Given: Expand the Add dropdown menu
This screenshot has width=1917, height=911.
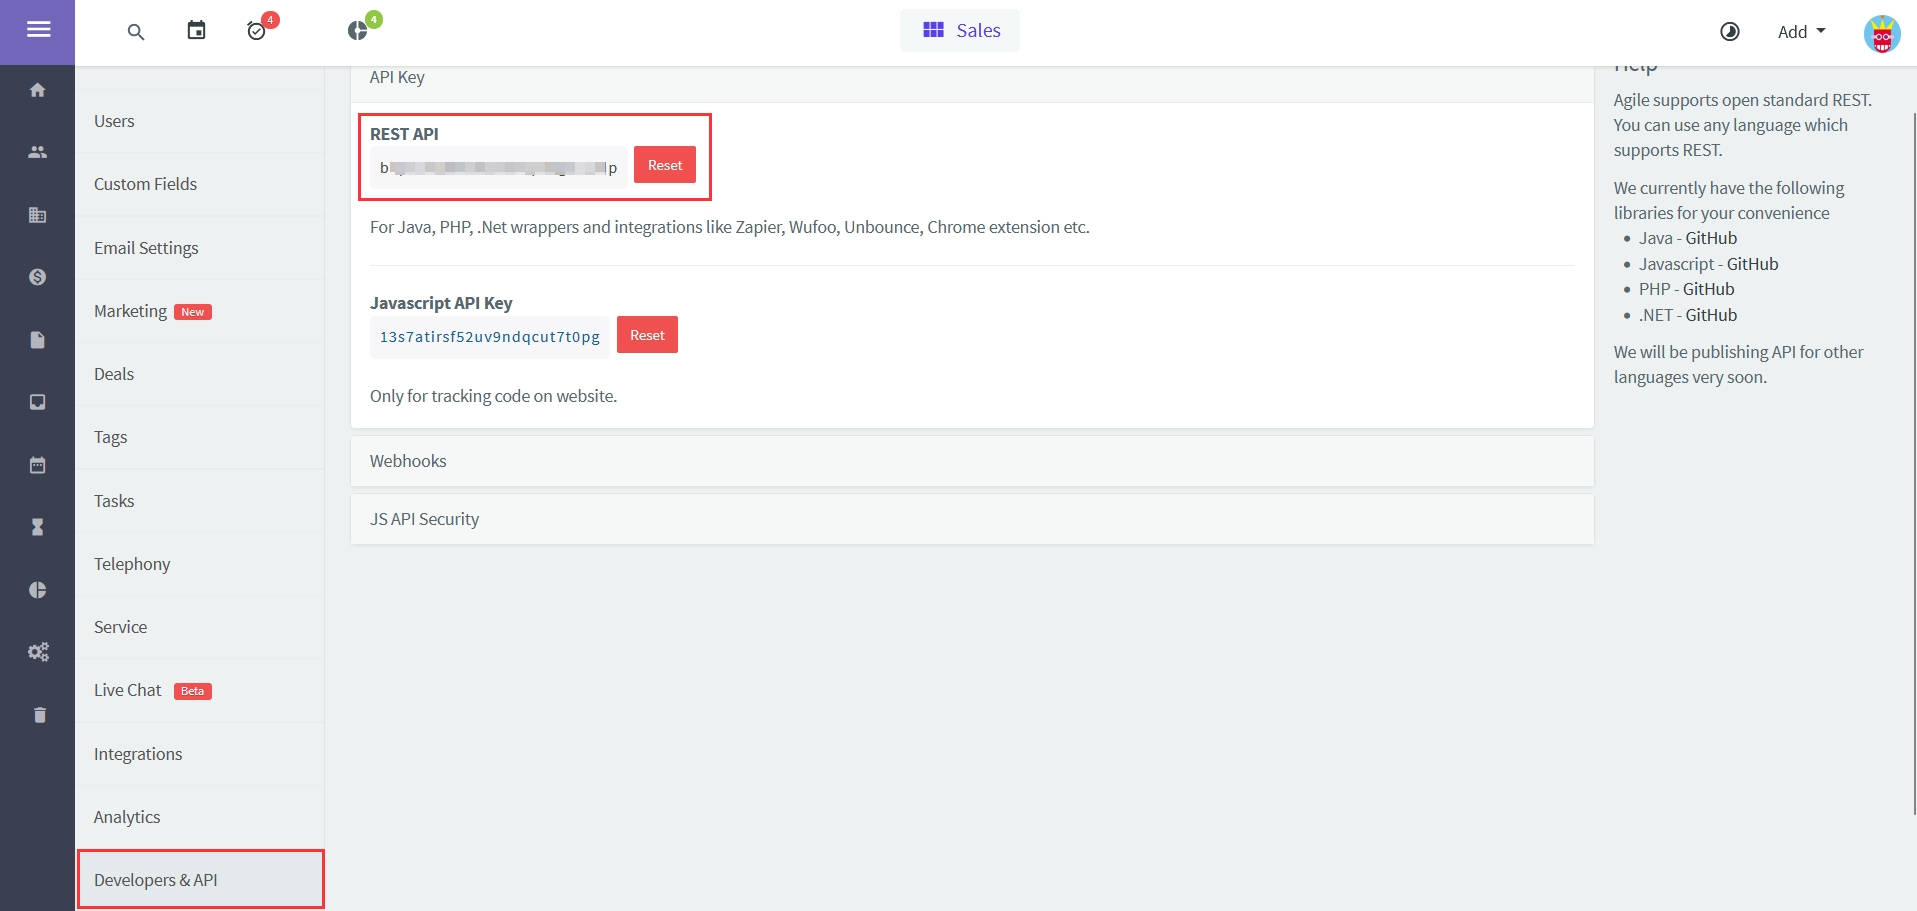Looking at the screenshot, I should pos(1800,32).
